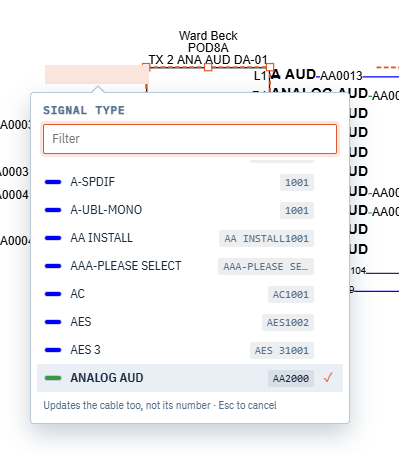Choose AAA-PLEASE SELECT signal type

pyautogui.click(x=190, y=266)
